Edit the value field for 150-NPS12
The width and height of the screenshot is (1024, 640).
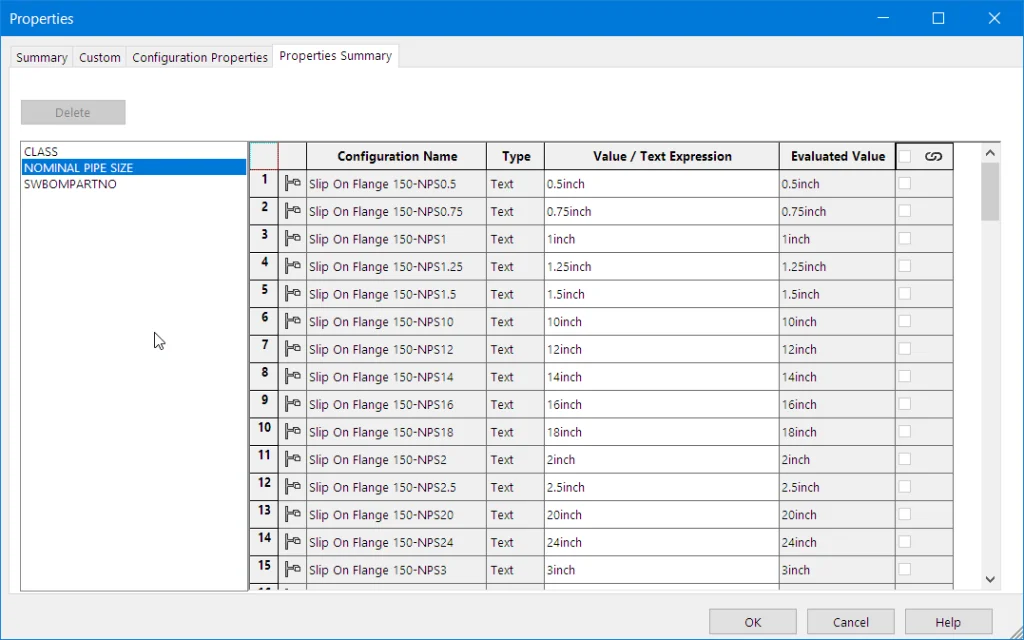tap(660, 350)
